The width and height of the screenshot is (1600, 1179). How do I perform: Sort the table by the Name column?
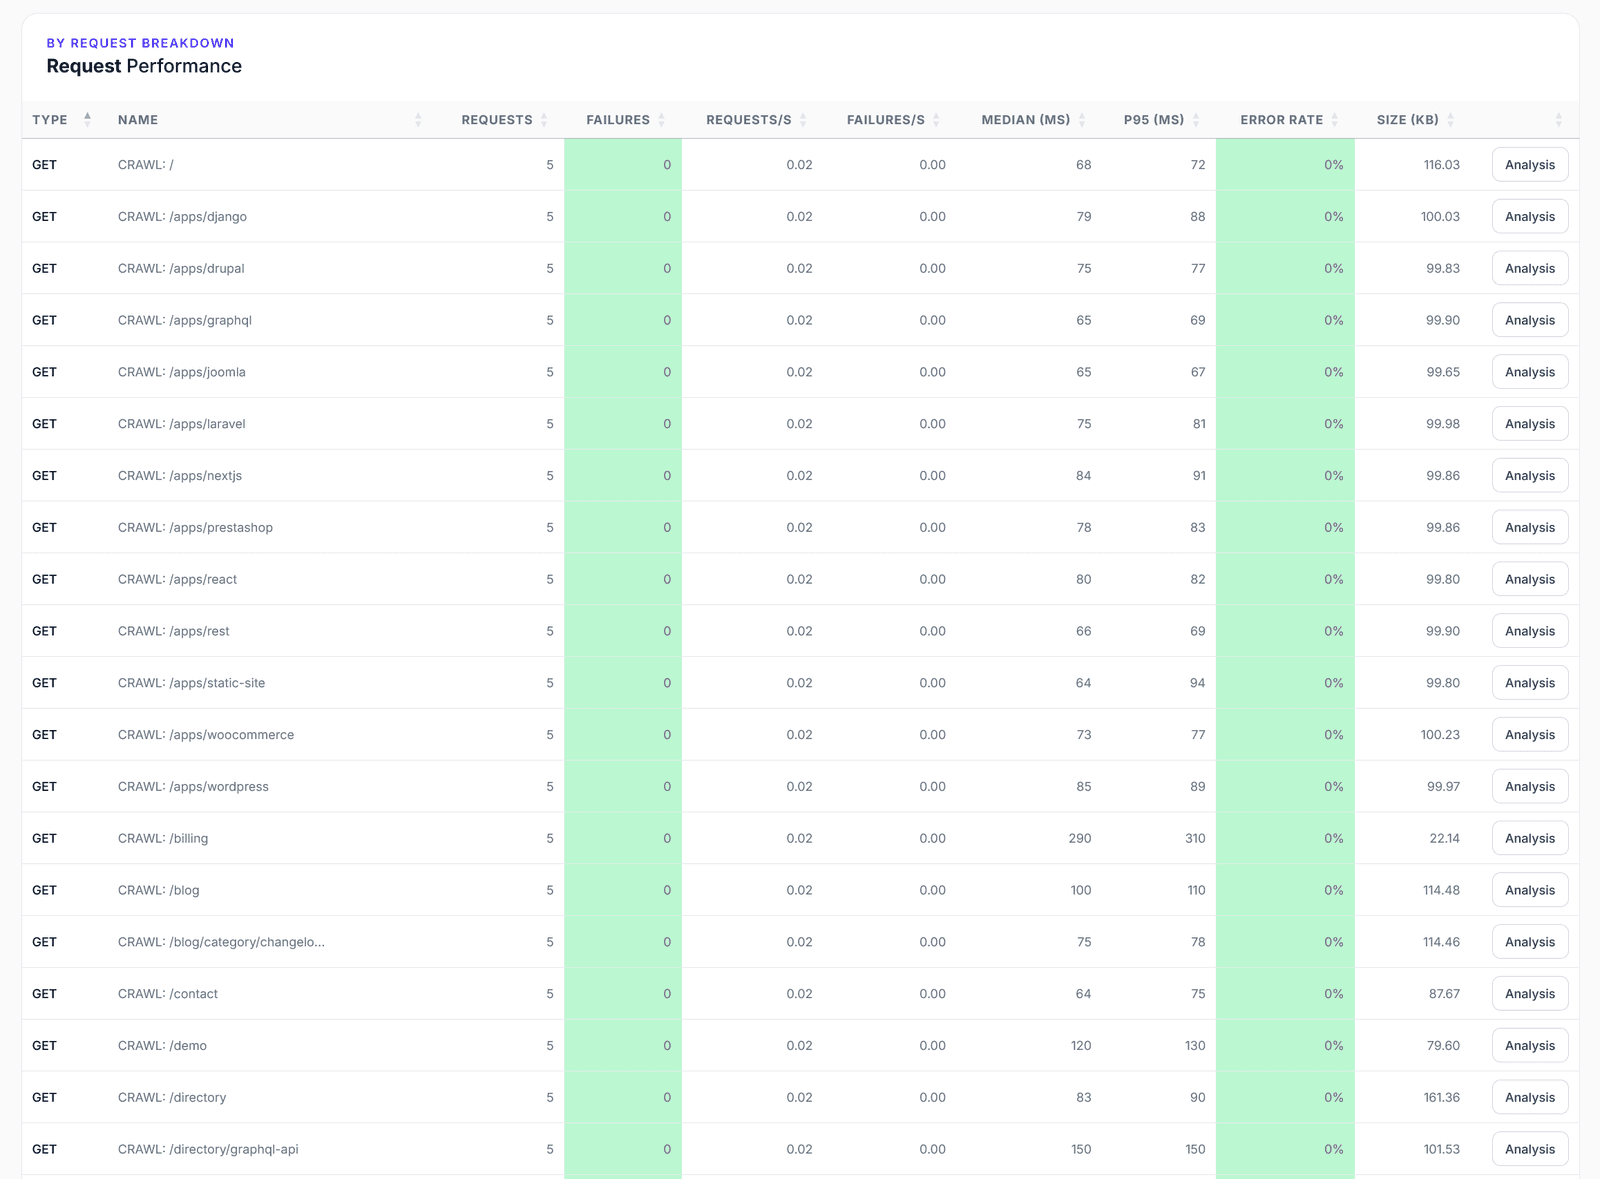tap(419, 119)
